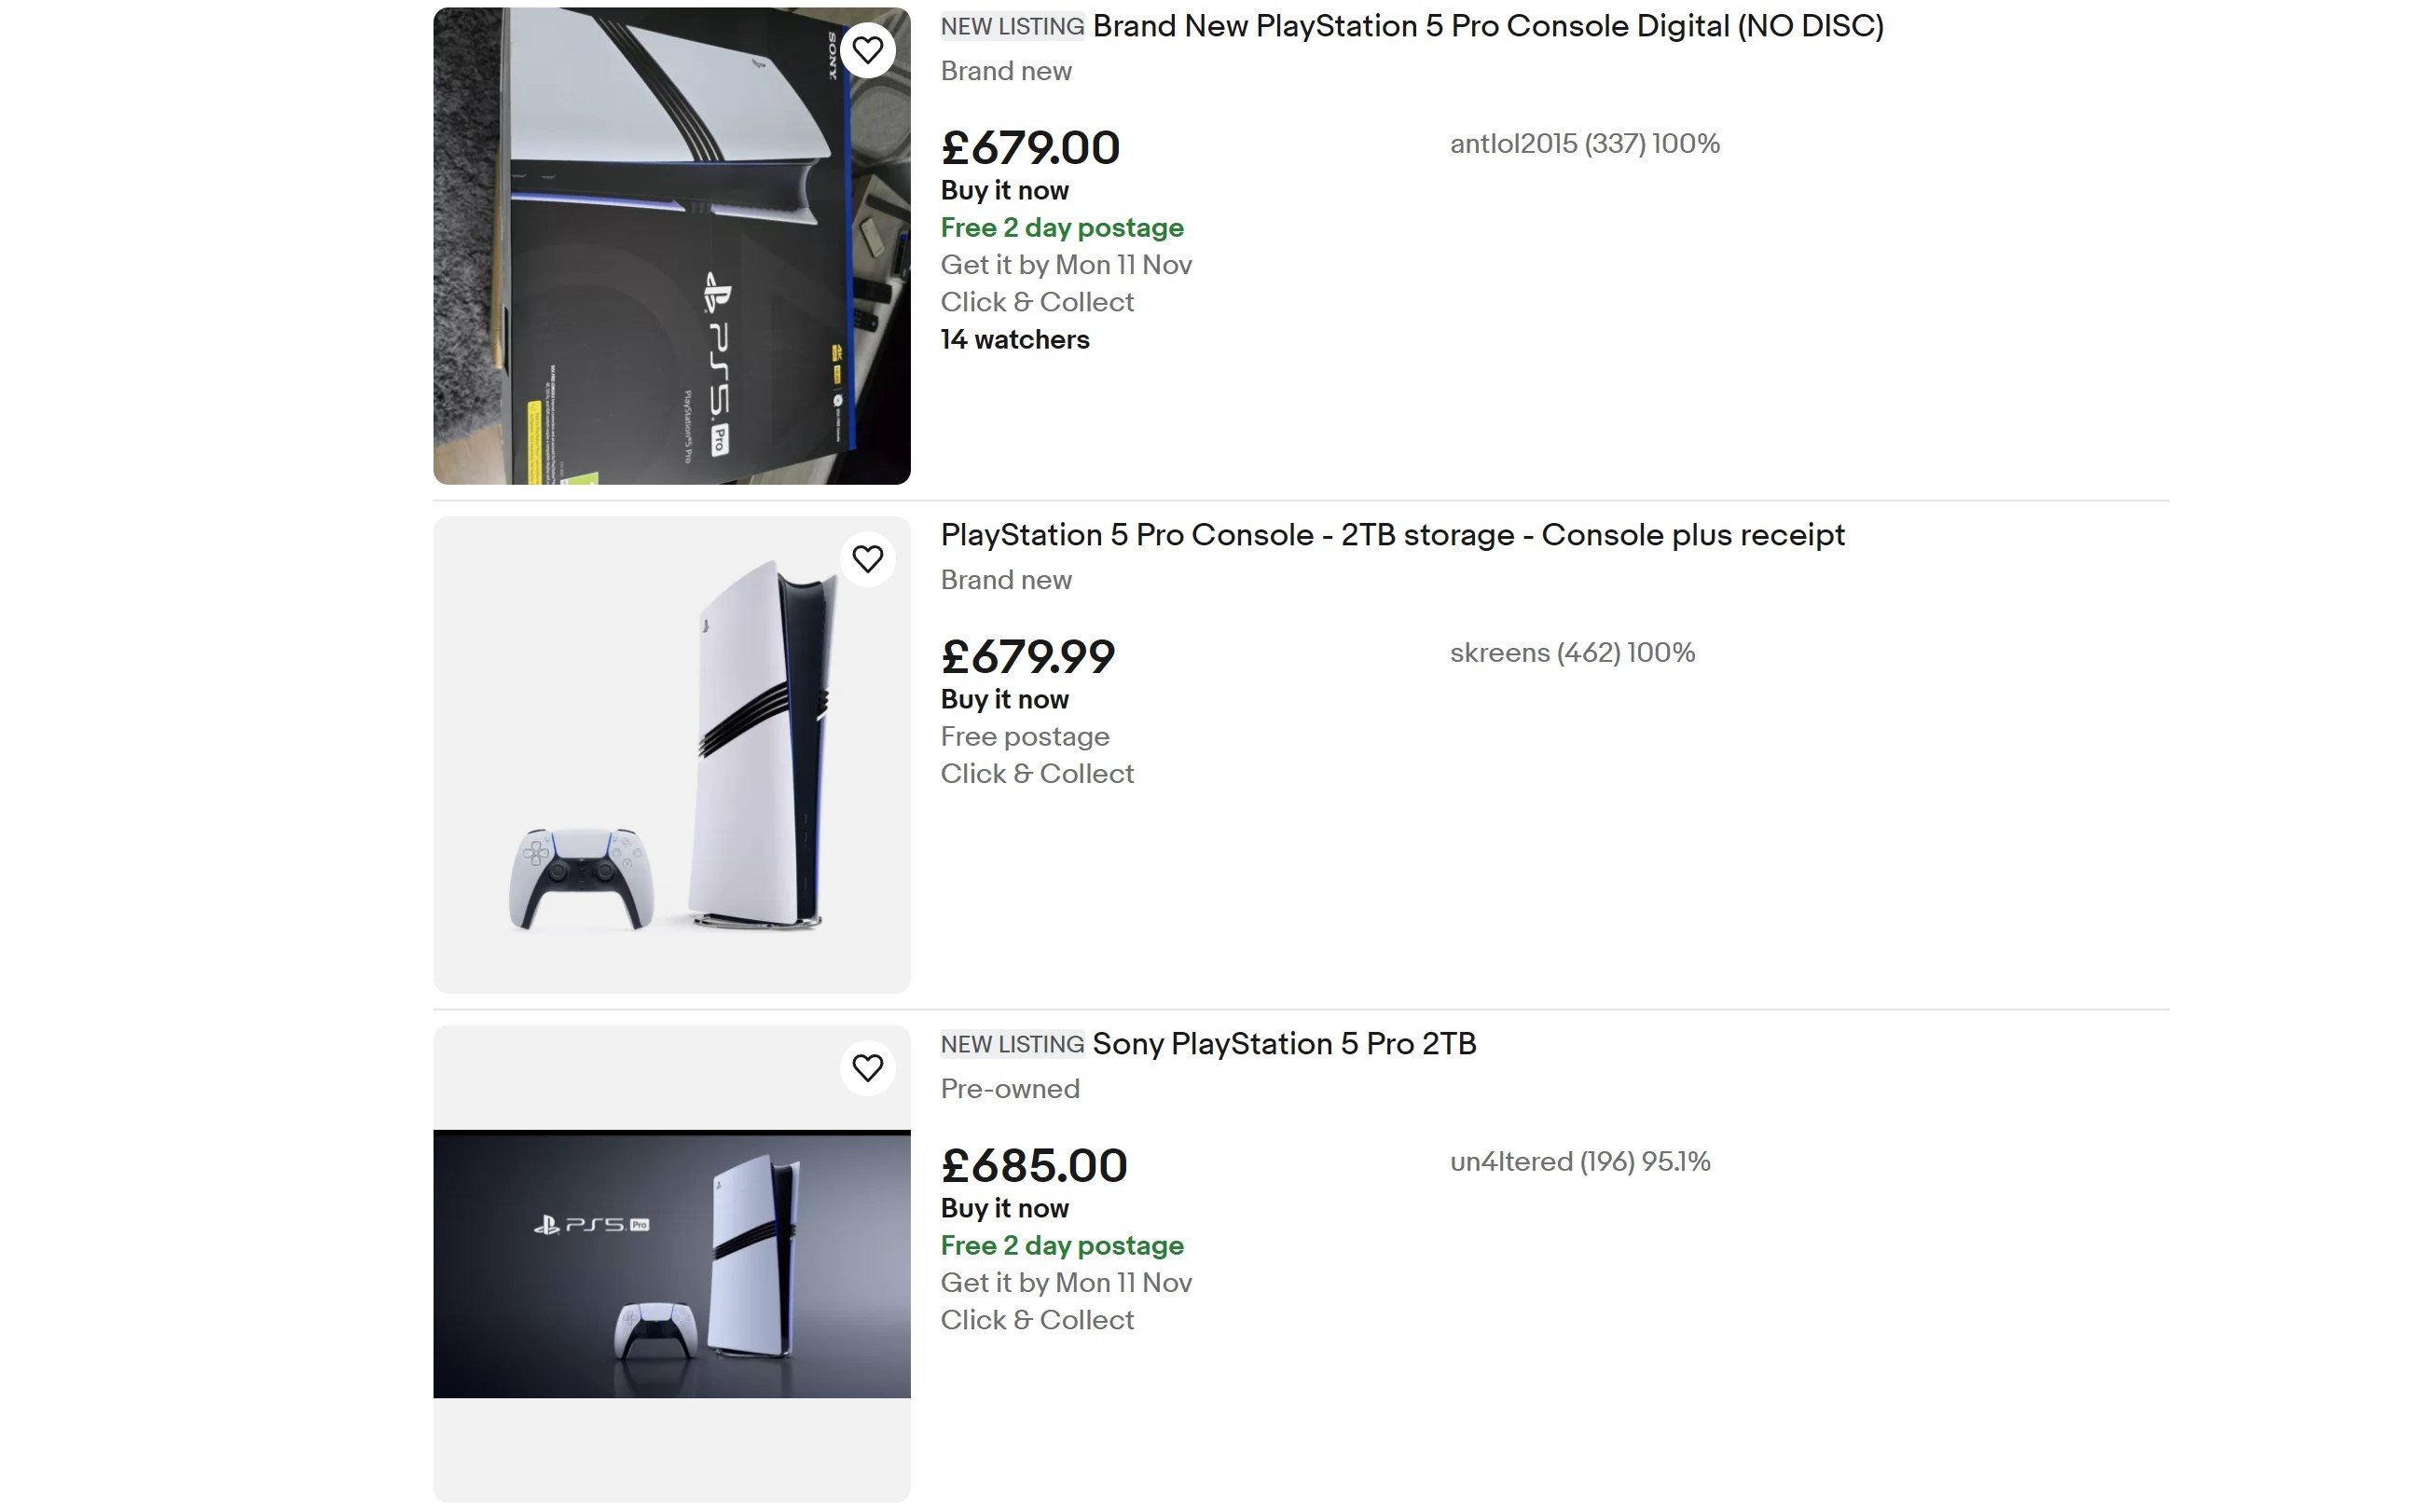Open the dark PS5 Pro promo banner image
The height and width of the screenshot is (1512, 2411).
[x=671, y=1264]
